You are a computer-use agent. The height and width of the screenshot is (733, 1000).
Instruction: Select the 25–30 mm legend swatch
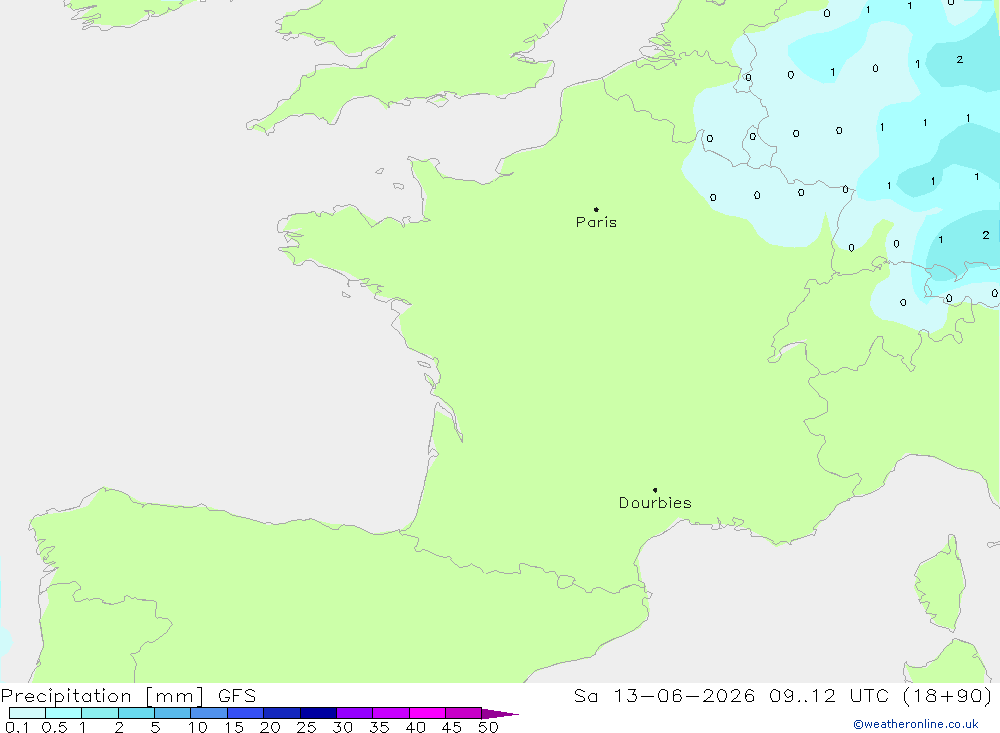(318, 713)
